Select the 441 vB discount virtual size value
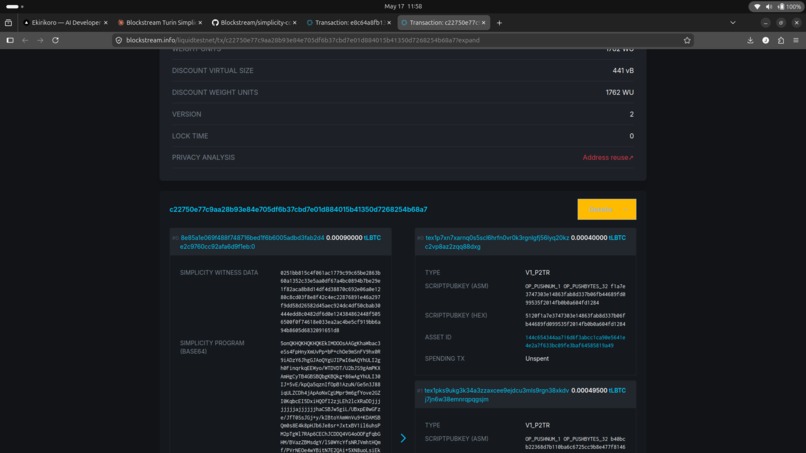Screen dimensions: 806x453 (623, 70)
